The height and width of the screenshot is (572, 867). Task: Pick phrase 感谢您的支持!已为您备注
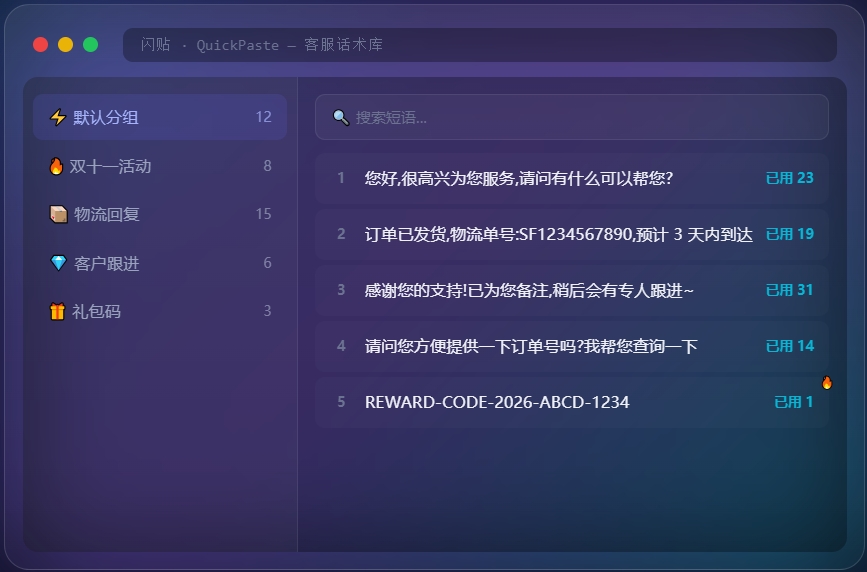point(572,290)
